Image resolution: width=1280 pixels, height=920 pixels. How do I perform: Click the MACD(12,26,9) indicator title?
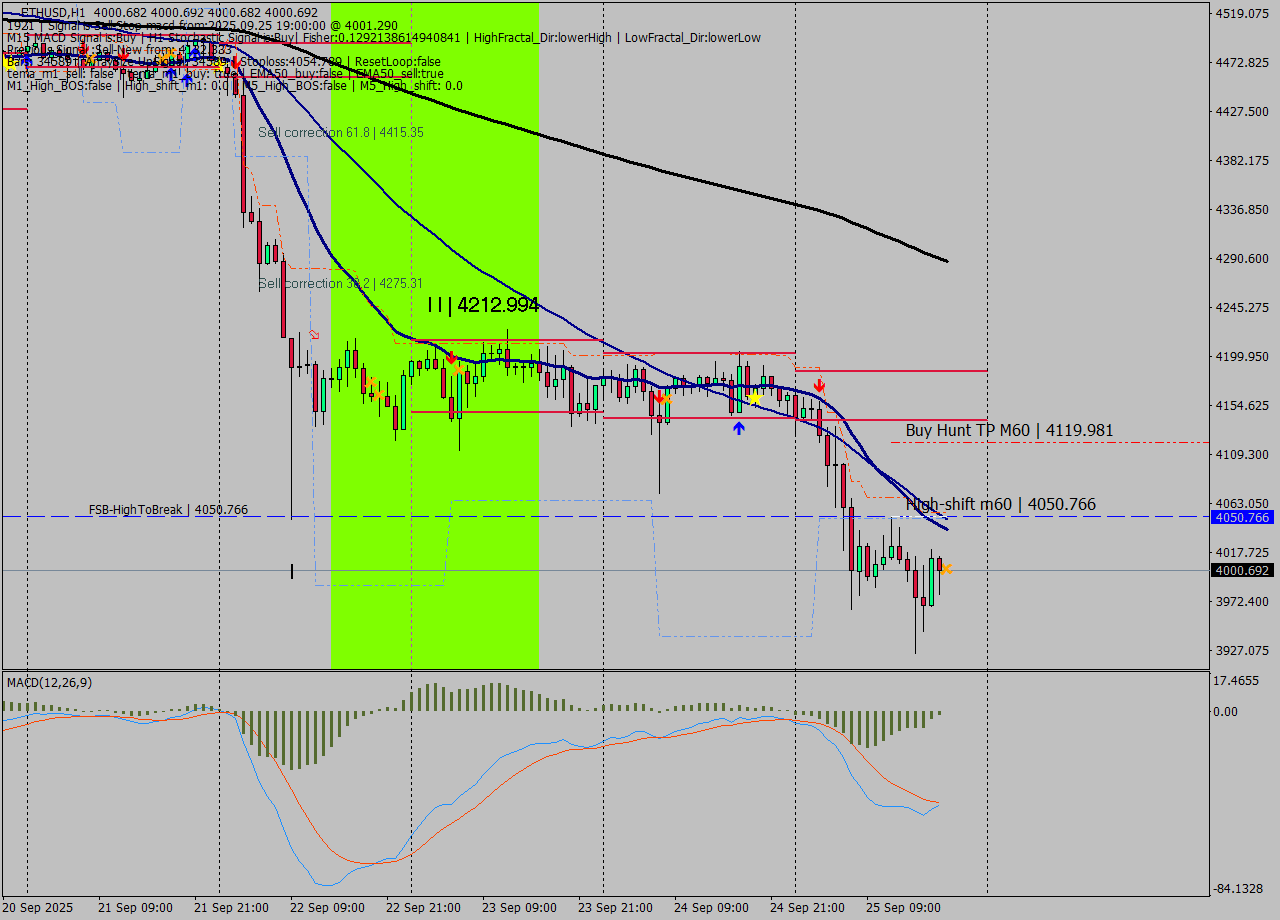pos(49,682)
